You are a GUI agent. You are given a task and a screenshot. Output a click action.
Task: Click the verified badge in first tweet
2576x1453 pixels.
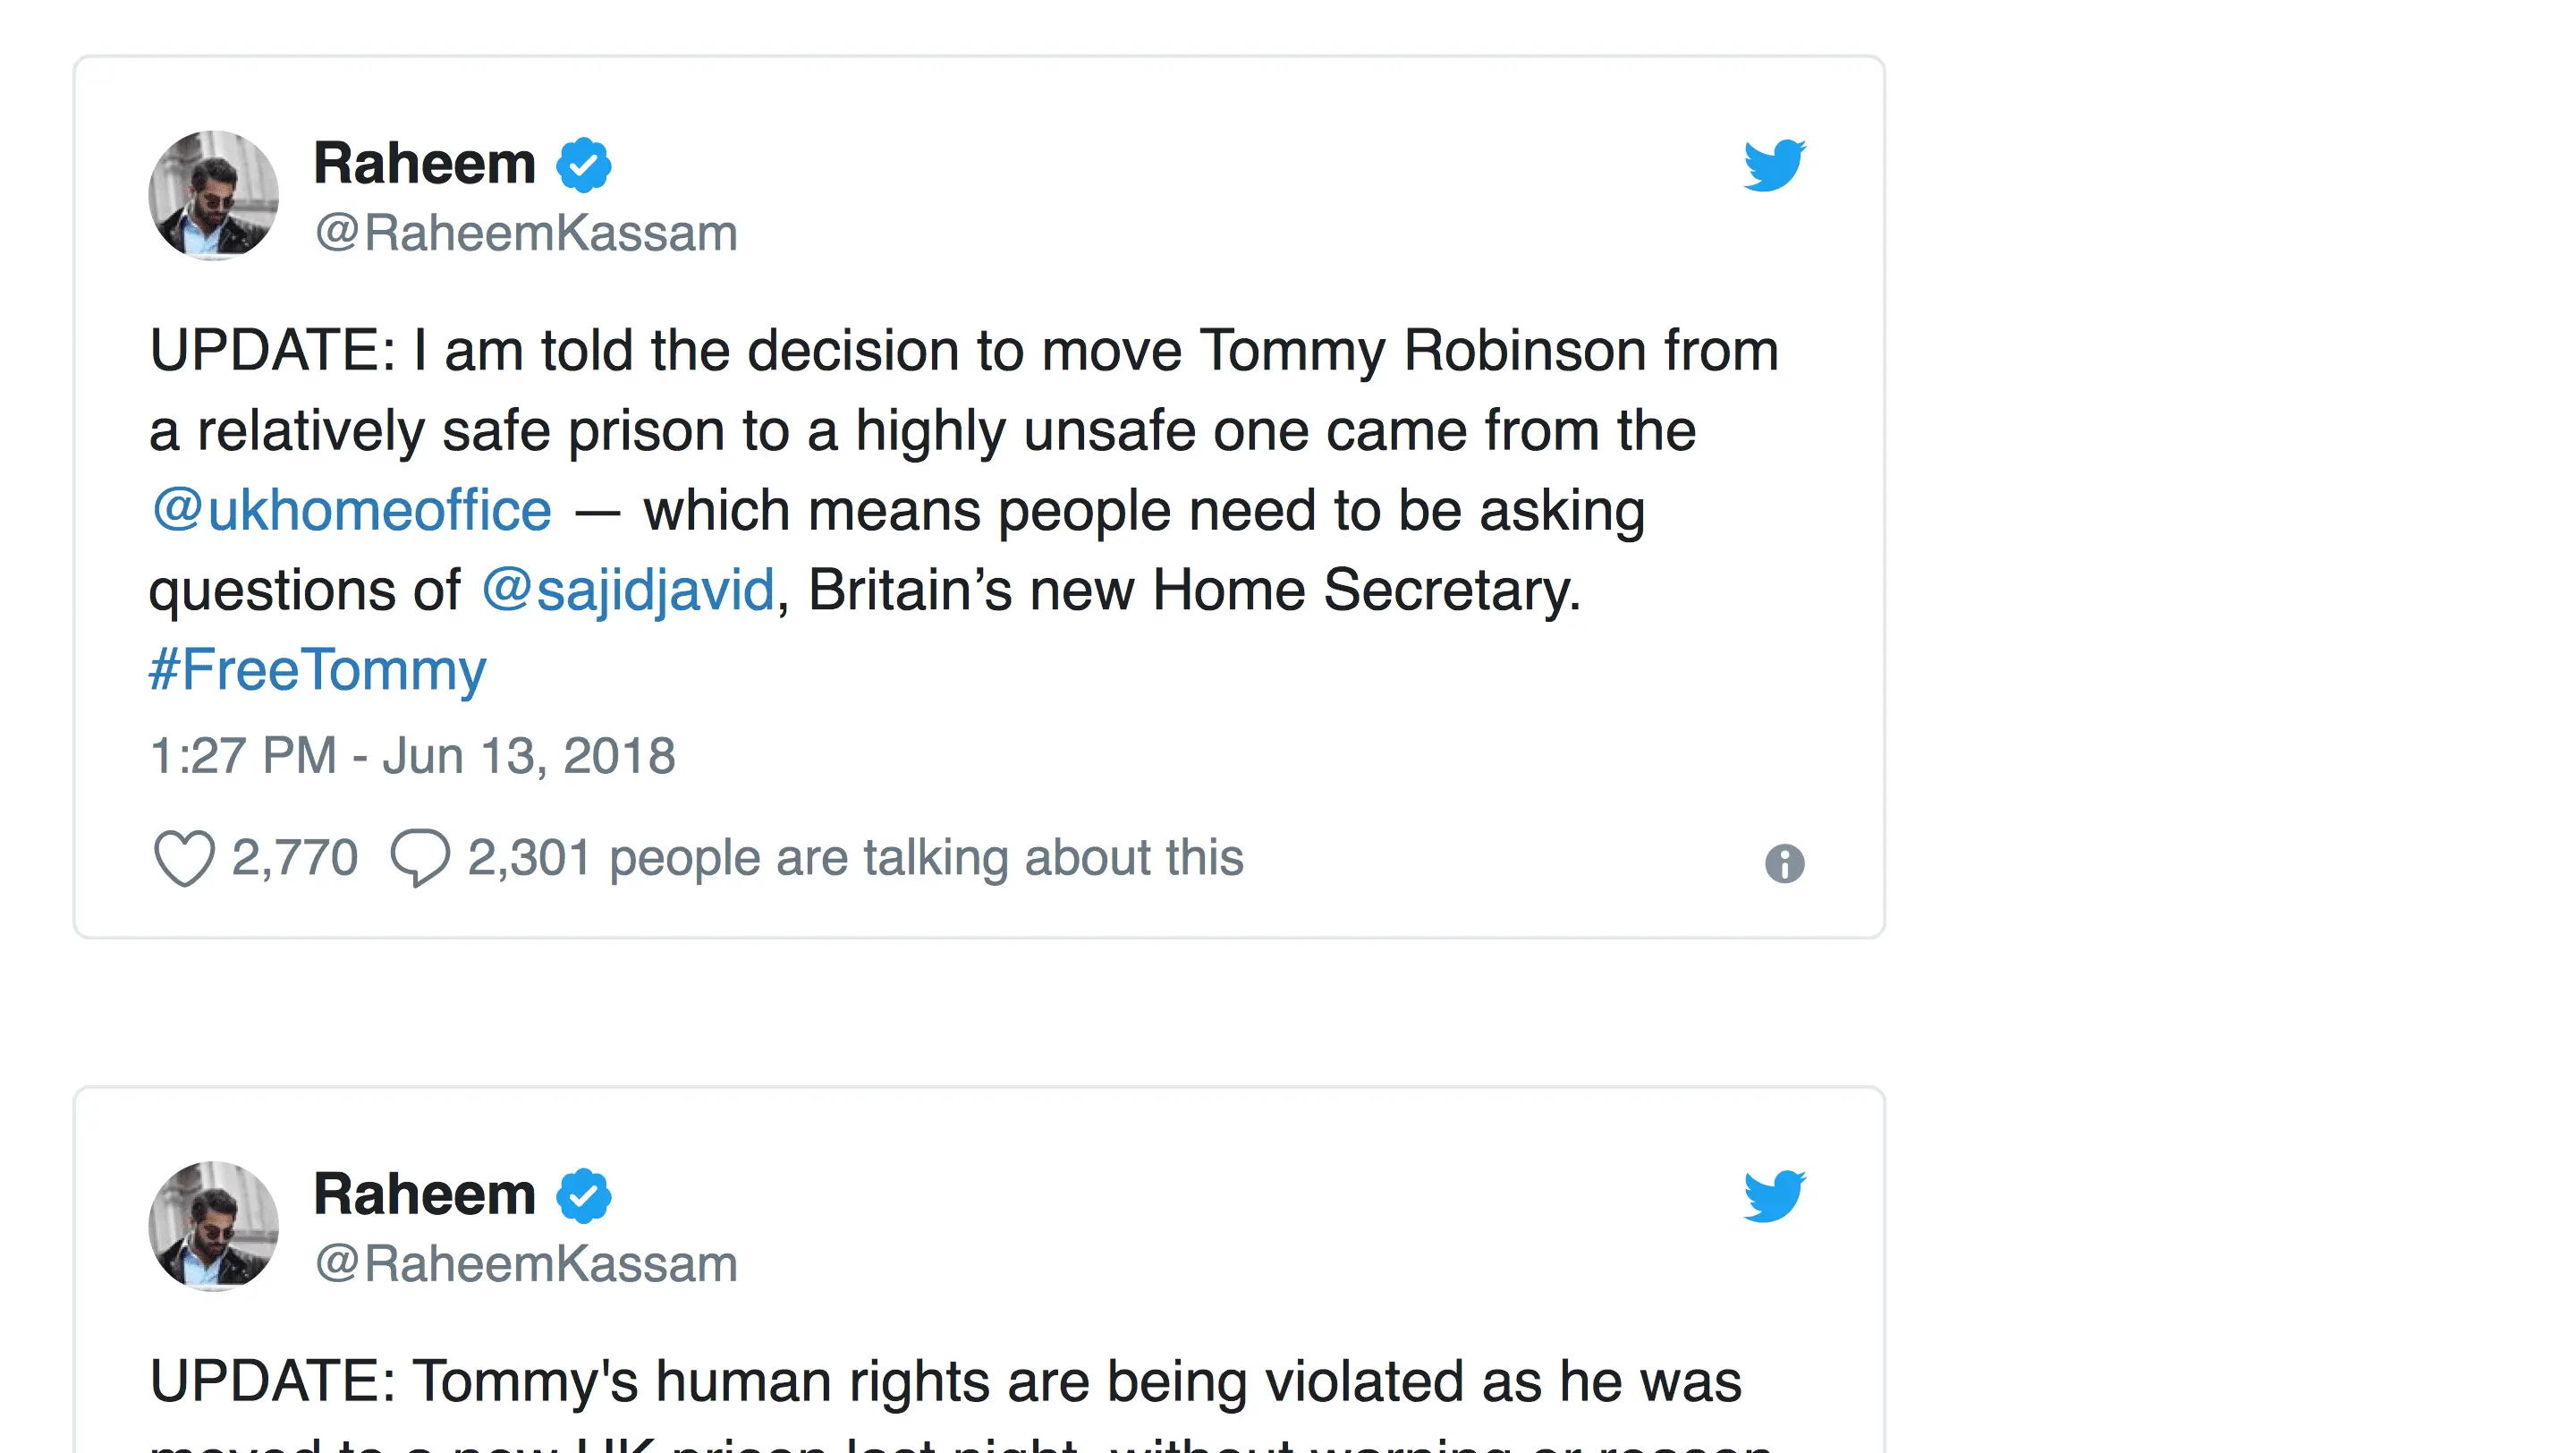584,165
